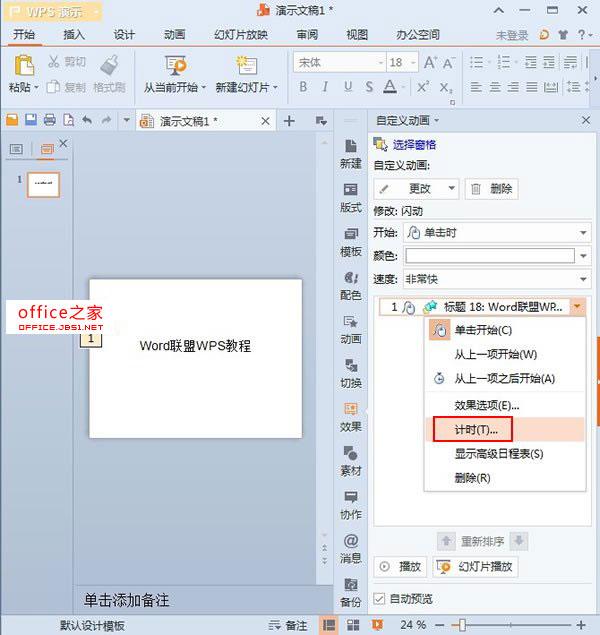Apply subscript formatting

pos(446,87)
